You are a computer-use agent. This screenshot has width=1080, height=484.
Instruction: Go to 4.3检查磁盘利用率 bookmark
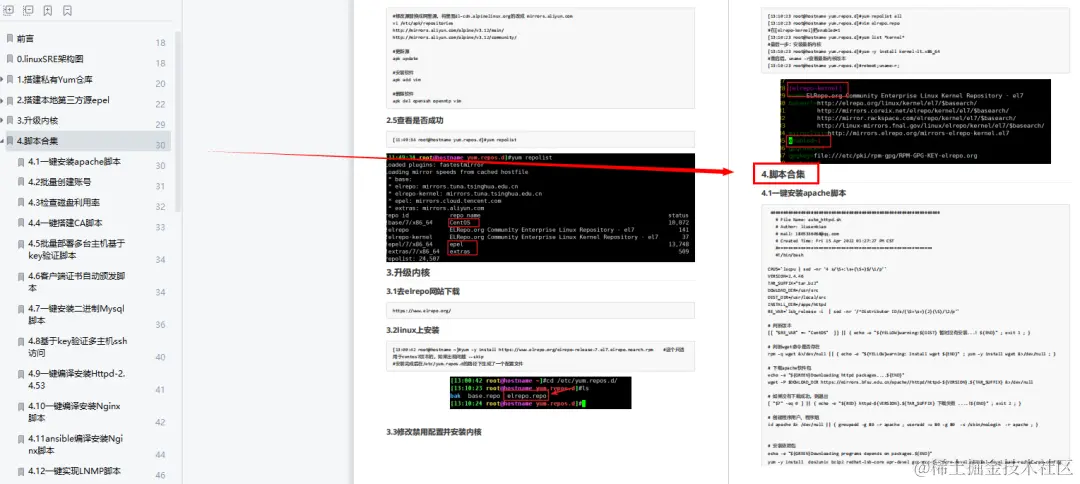tap(64, 202)
